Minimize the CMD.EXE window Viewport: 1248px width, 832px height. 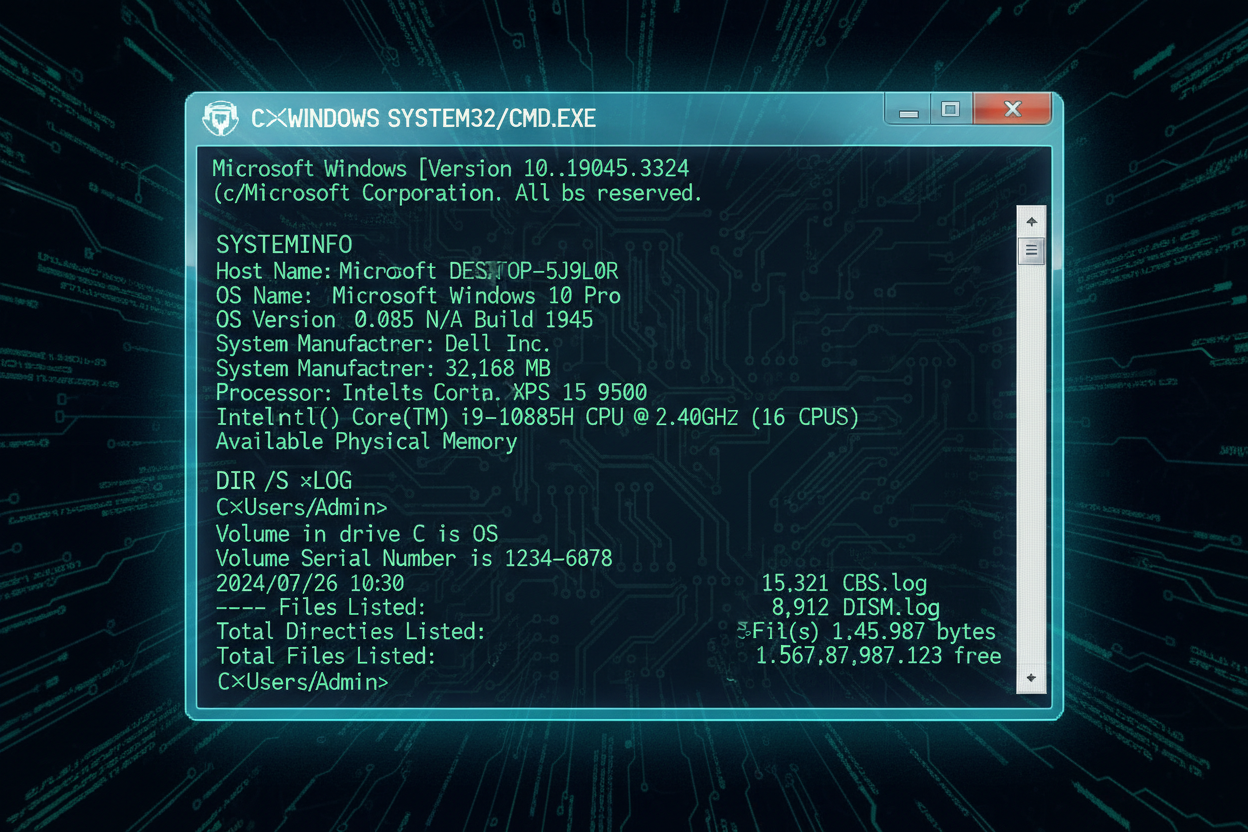[x=908, y=112]
